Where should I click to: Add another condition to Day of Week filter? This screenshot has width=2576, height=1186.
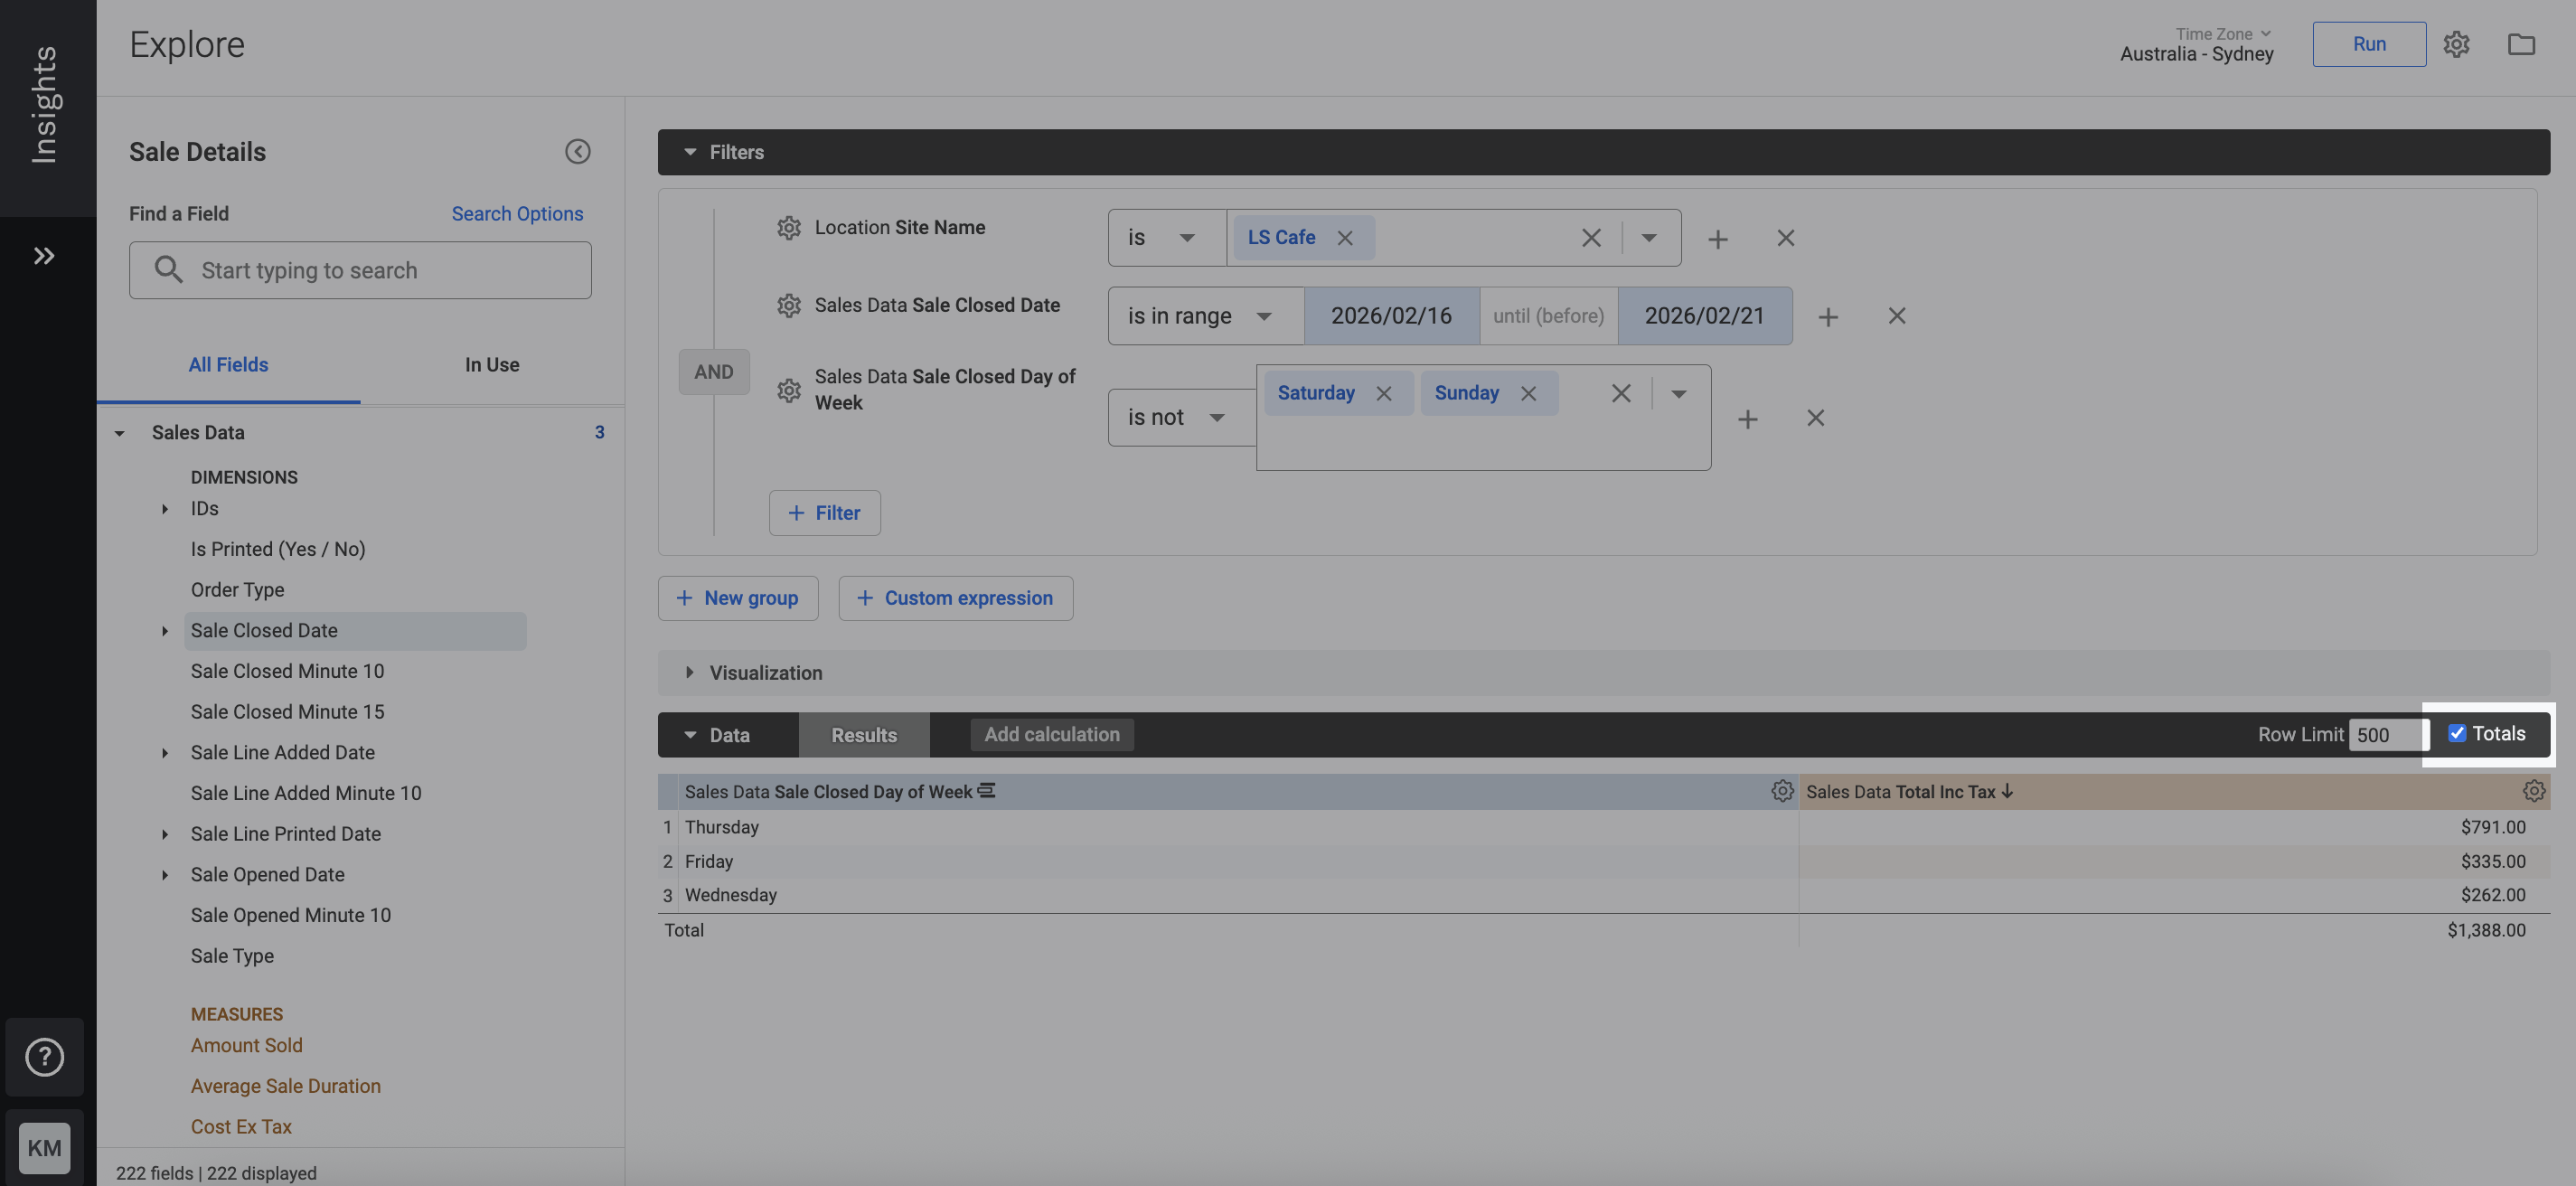pyautogui.click(x=1747, y=419)
